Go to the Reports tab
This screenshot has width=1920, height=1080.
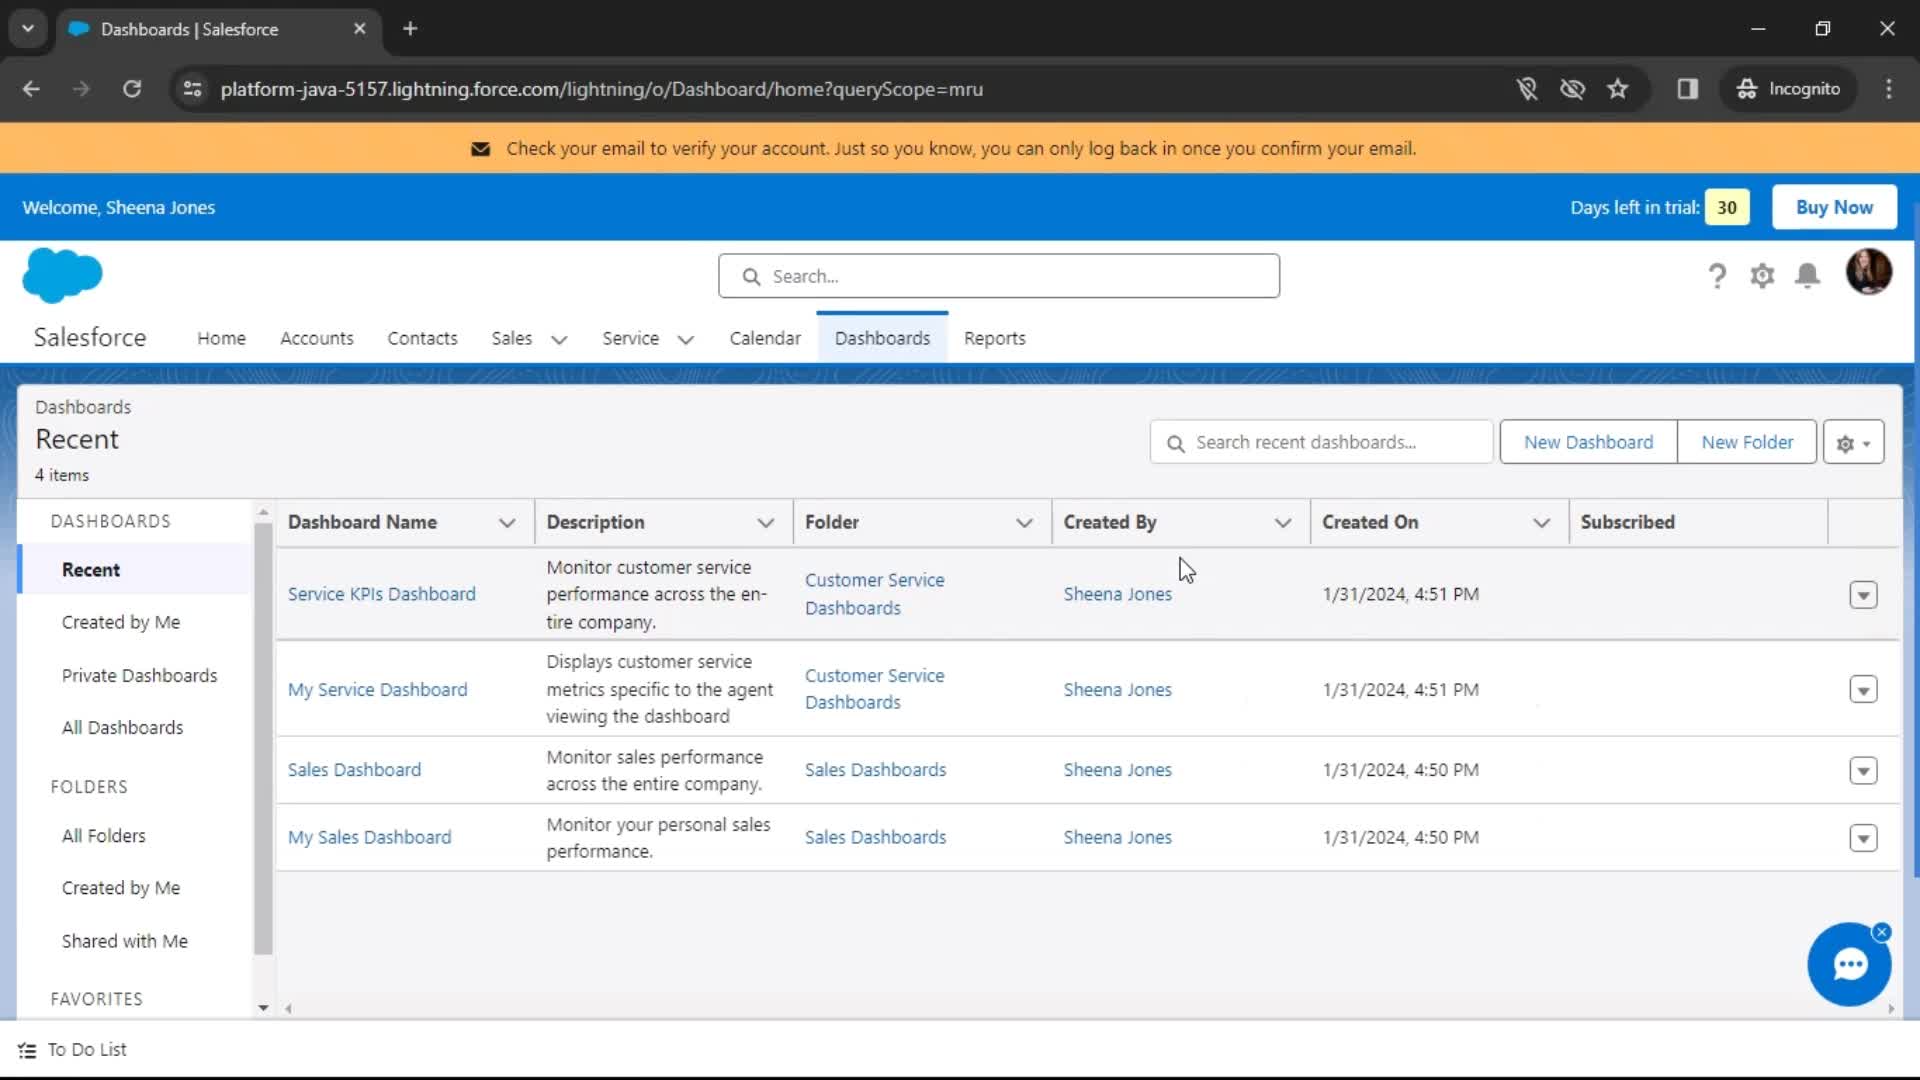(x=995, y=338)
